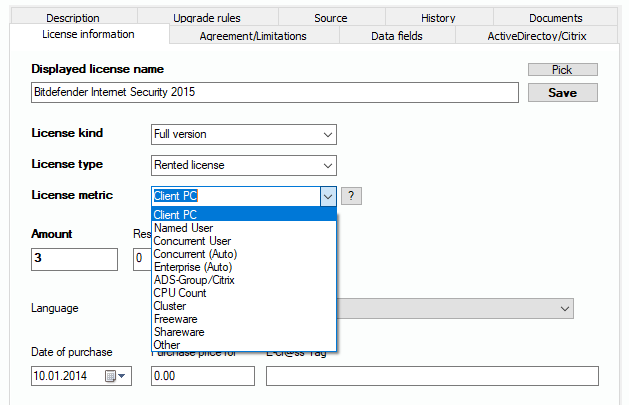Open the Language dropdown
The image size is (629, 405).
pyautogui.click(x=564, y=308)
